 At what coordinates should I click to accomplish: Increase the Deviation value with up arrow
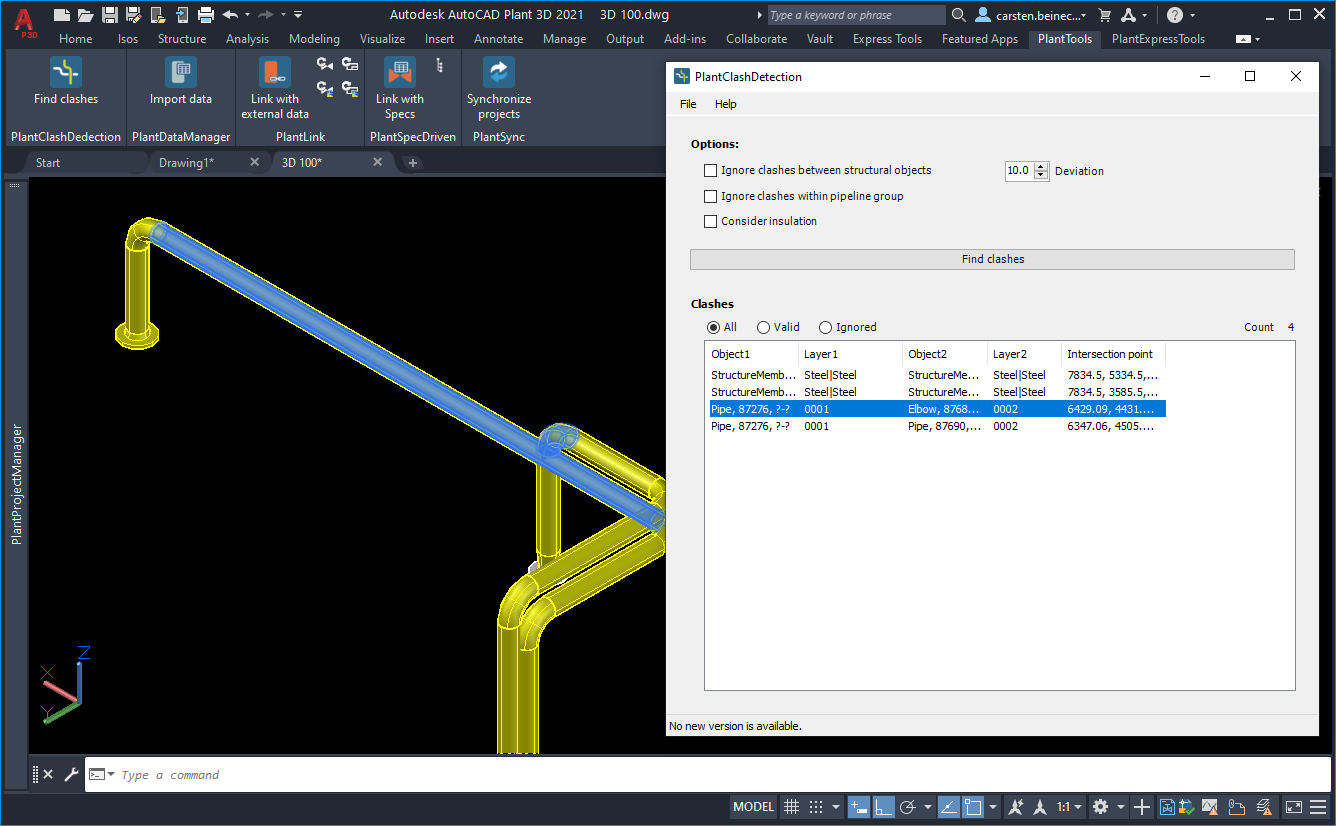click(x=1041, y=167)
